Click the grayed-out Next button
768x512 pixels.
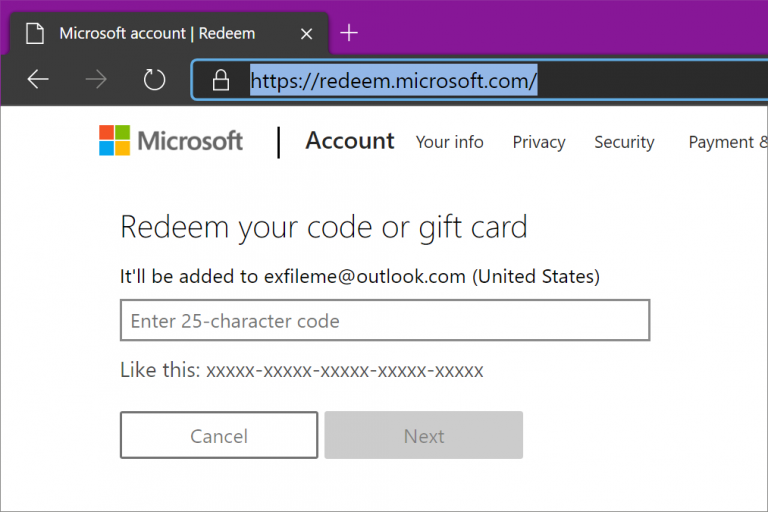[x=424, y=436]
